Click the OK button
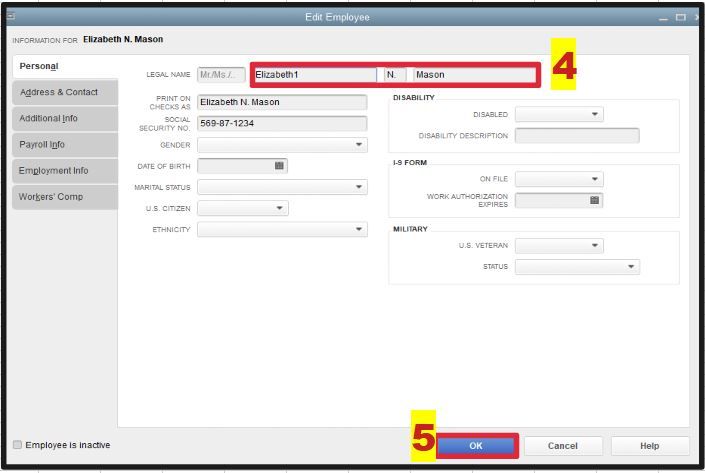Viewport: 705px width, 473px height. (476, 446)
